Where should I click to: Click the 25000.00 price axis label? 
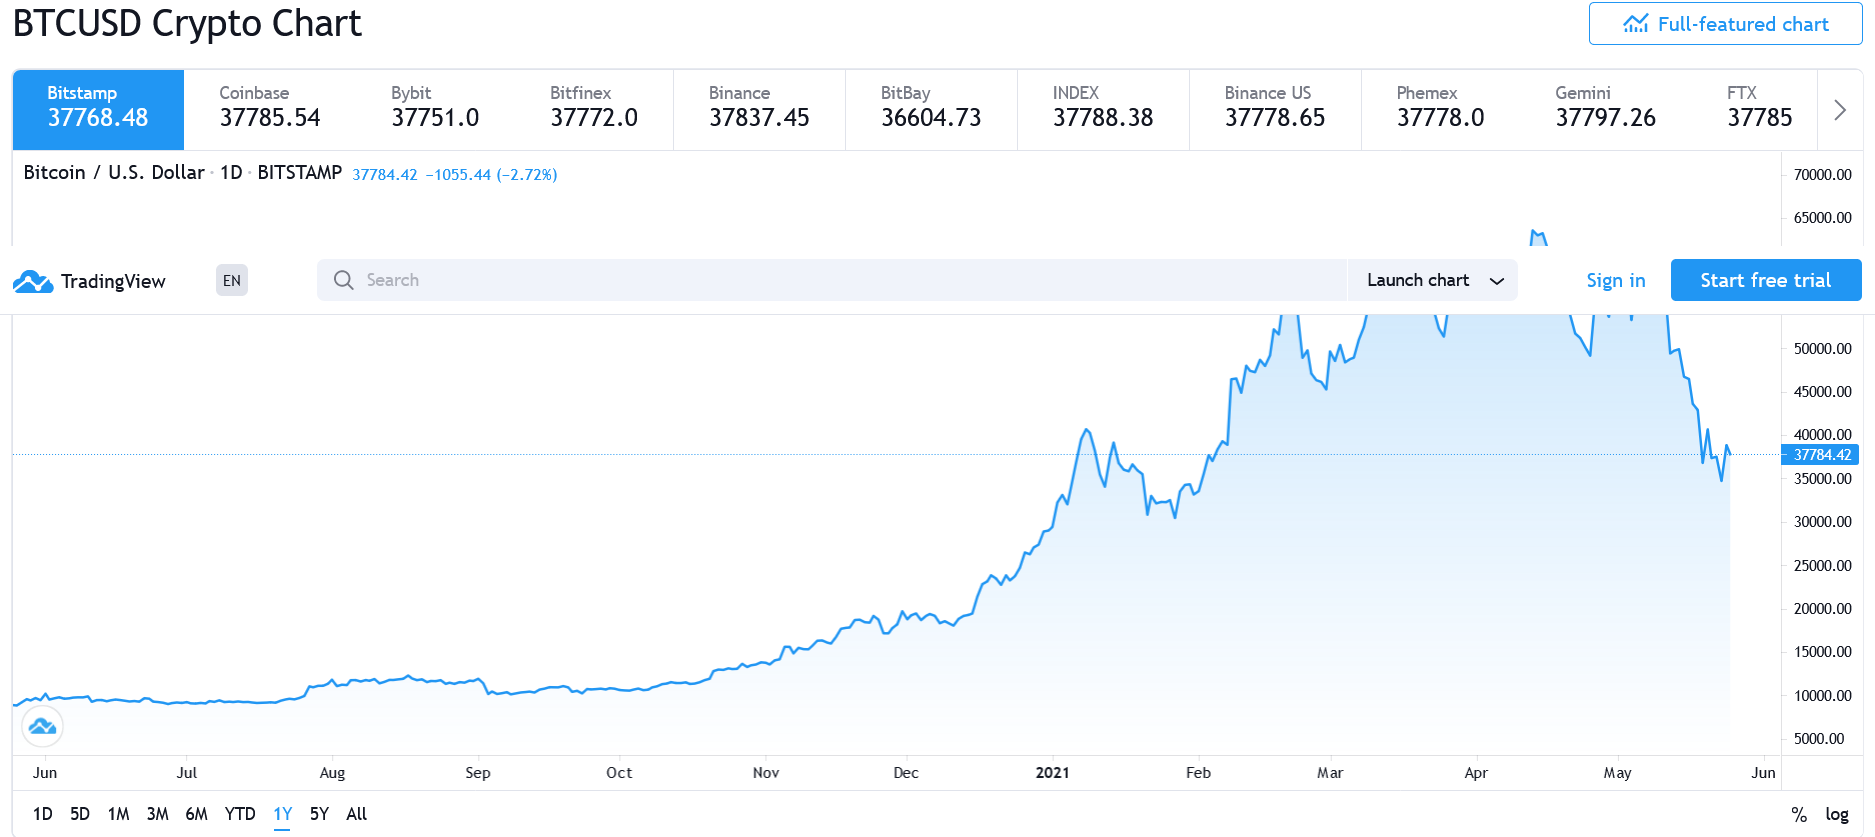click(1822, 565)
